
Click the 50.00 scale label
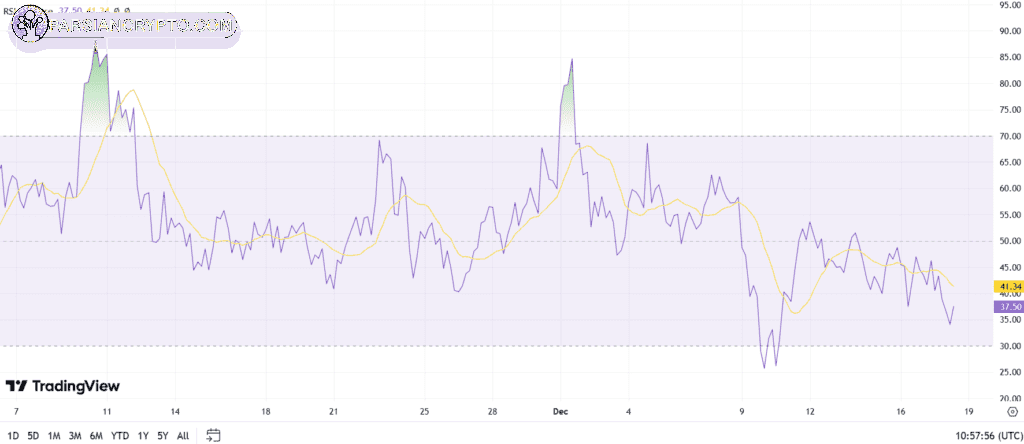(1010, 241)
